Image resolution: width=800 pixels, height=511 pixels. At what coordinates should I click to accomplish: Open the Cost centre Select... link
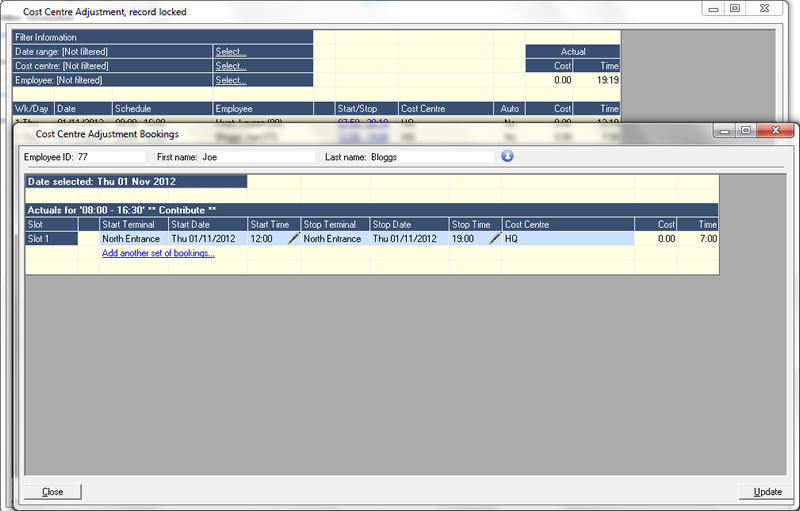(x=231, y=66)
